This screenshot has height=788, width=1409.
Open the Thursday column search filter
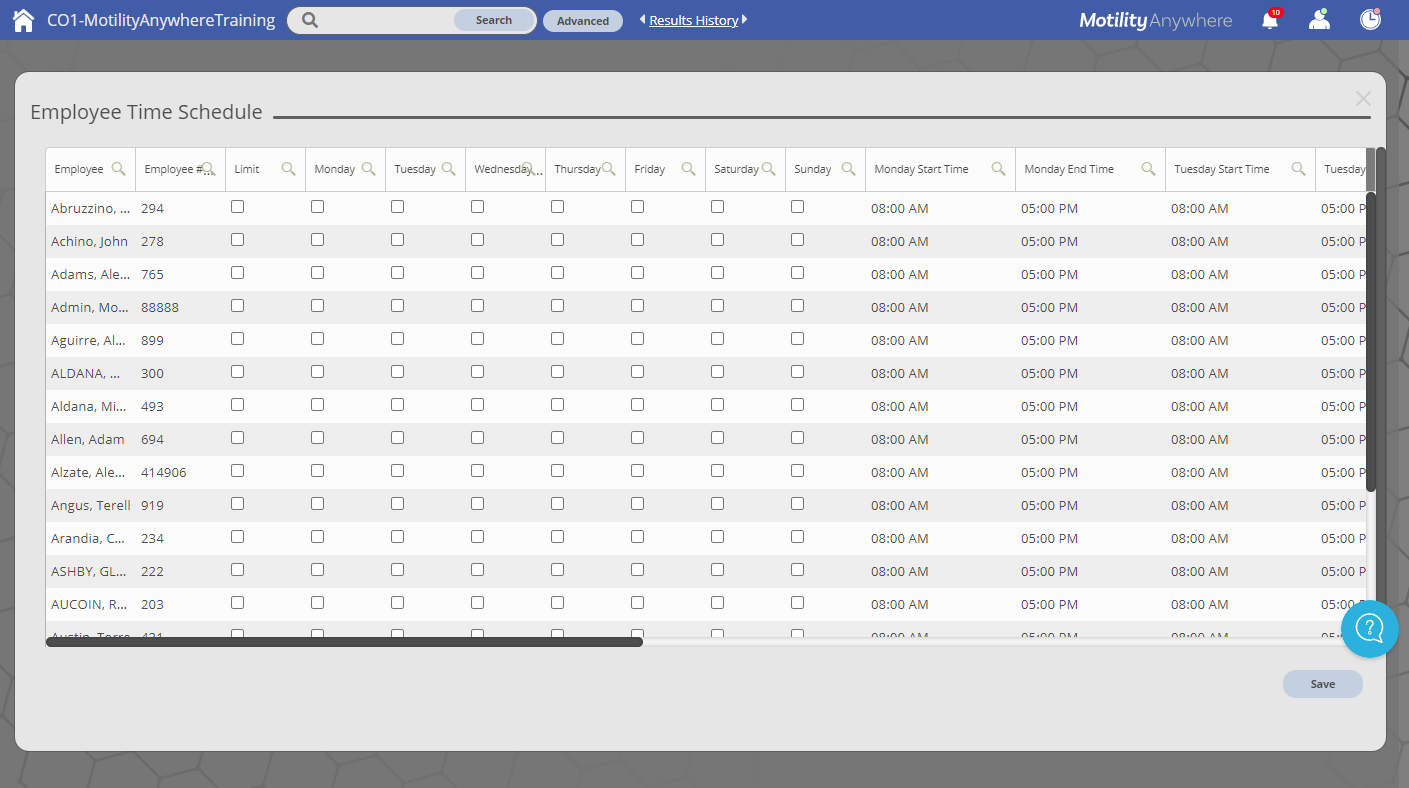coord(609,169)
